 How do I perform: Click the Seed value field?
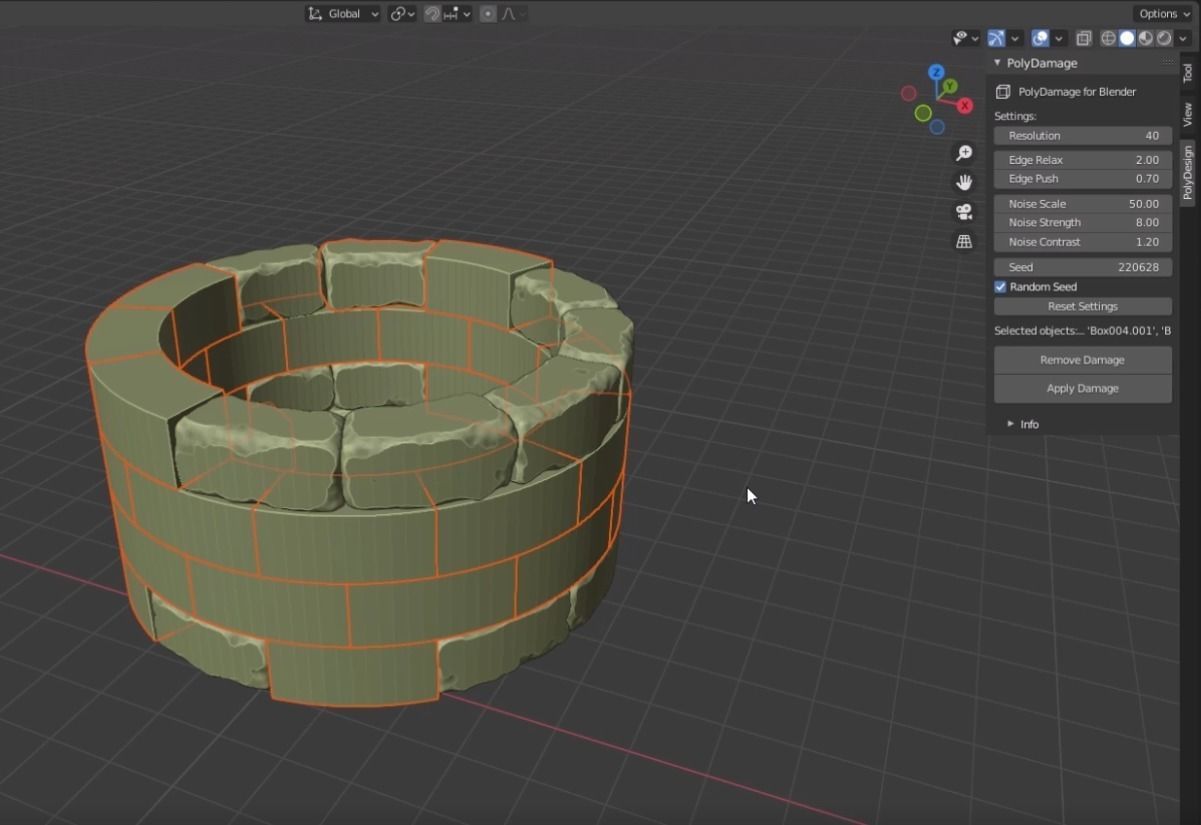pyautogui.click(x=1083, y=267)
